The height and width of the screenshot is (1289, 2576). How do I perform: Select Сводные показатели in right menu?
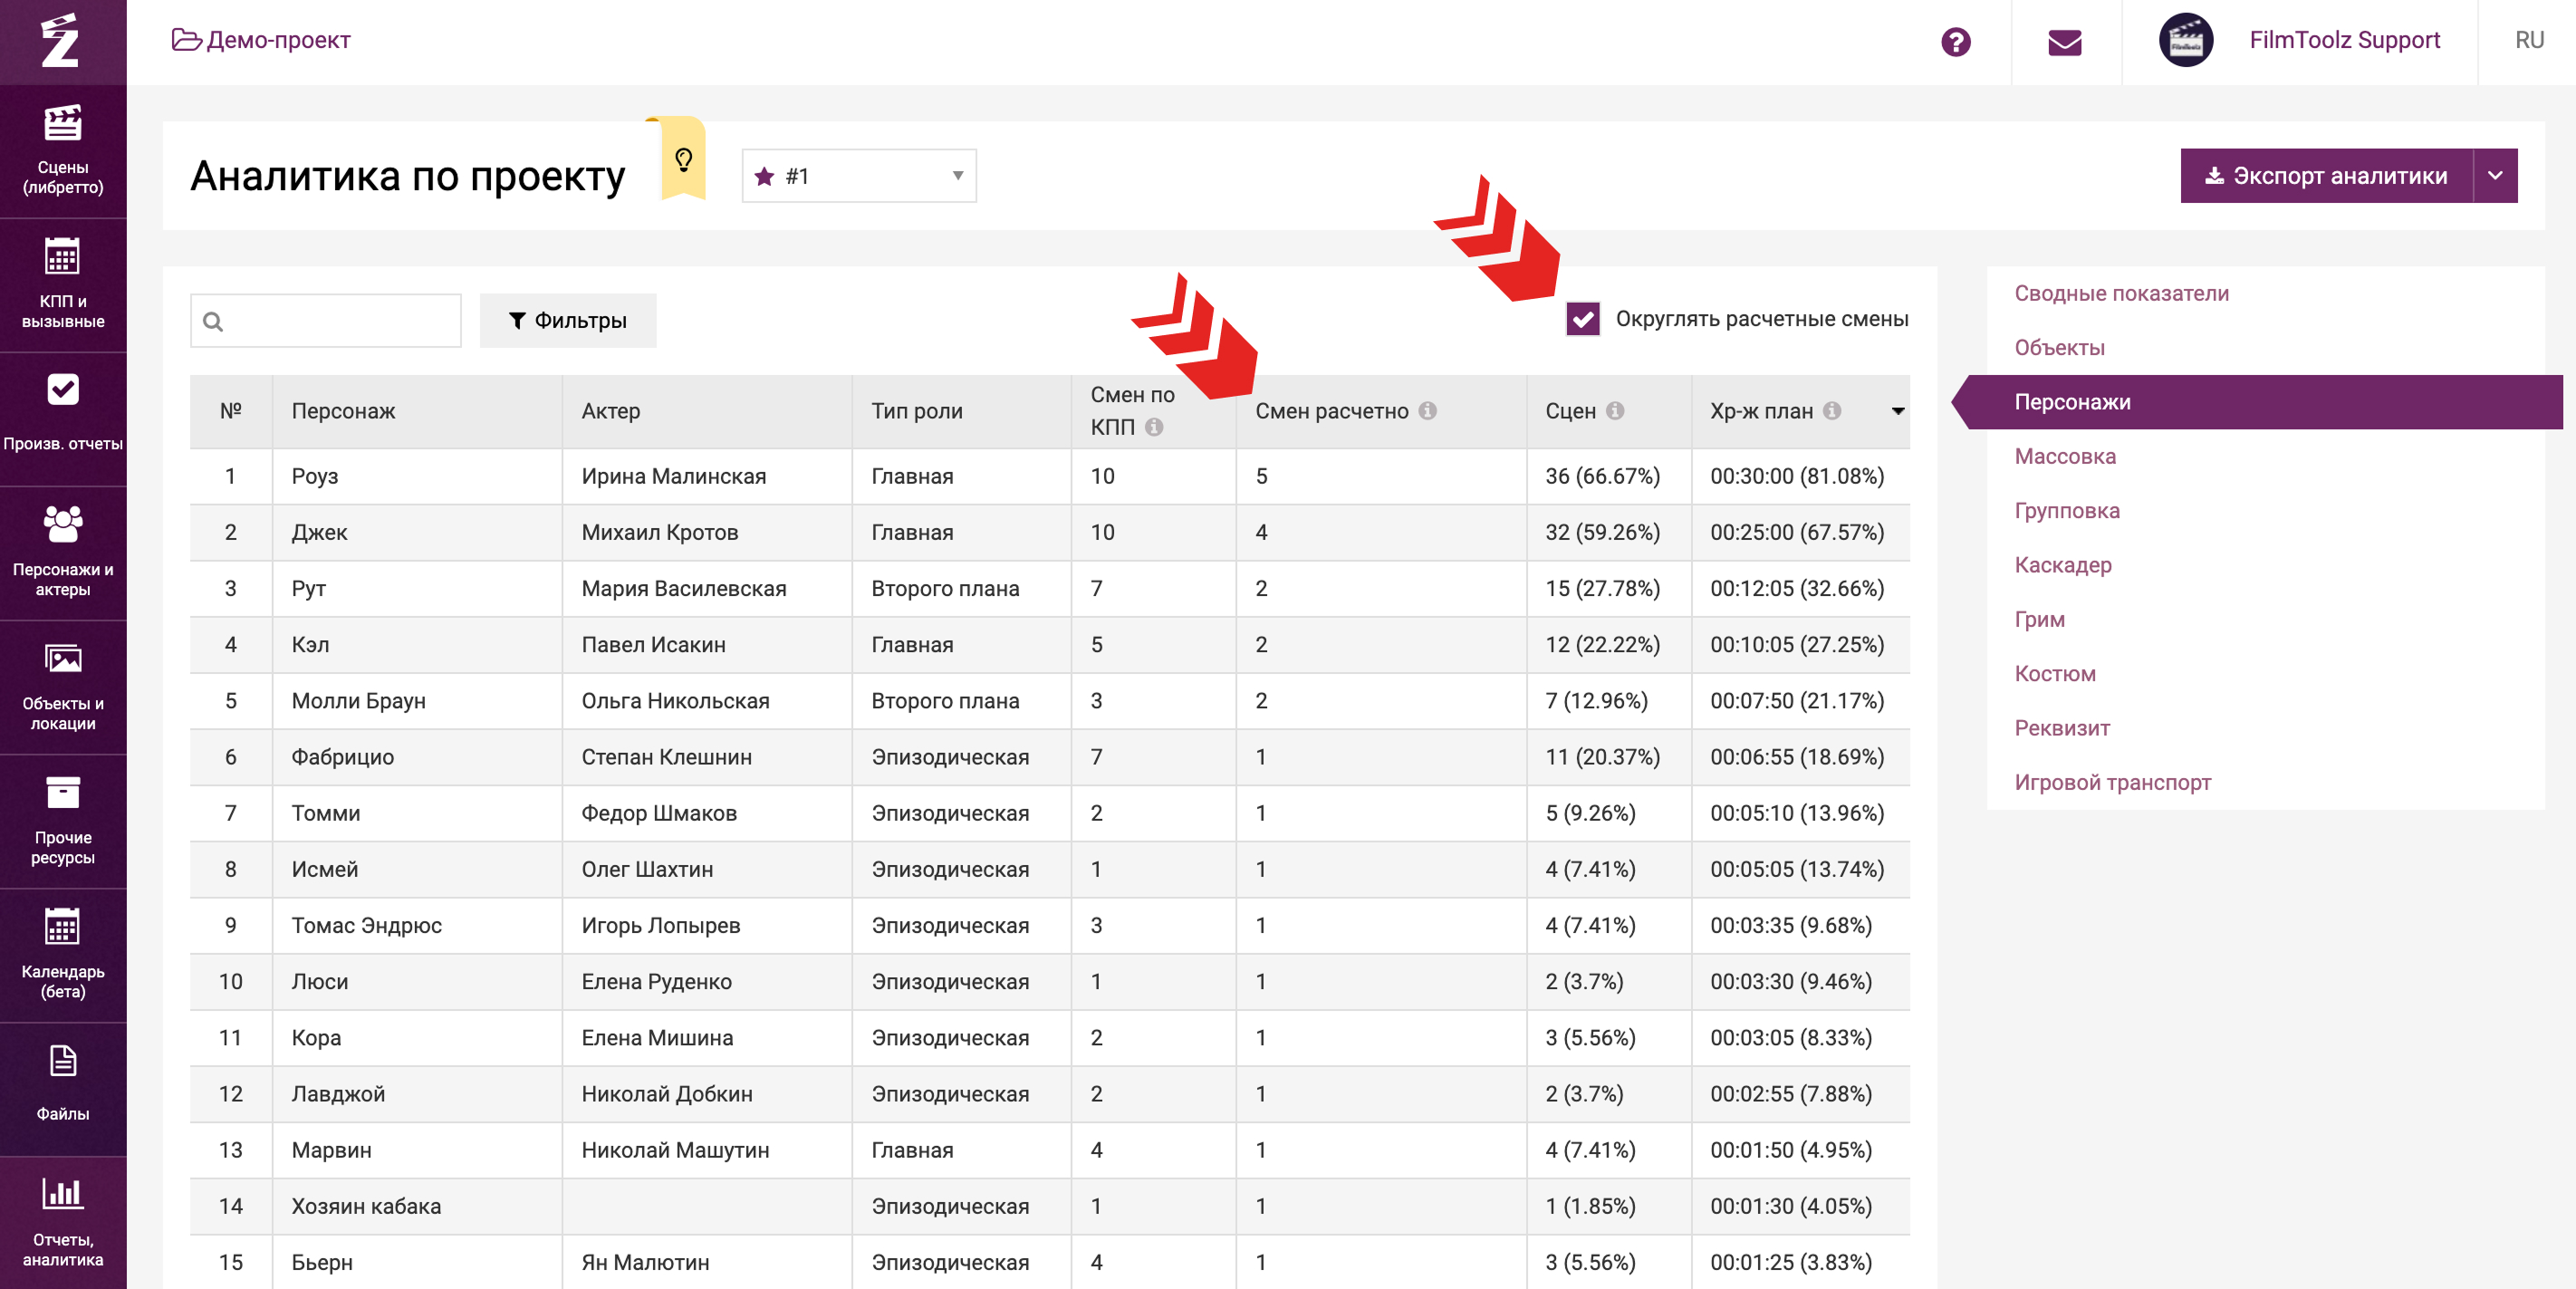pos(2121,293)
